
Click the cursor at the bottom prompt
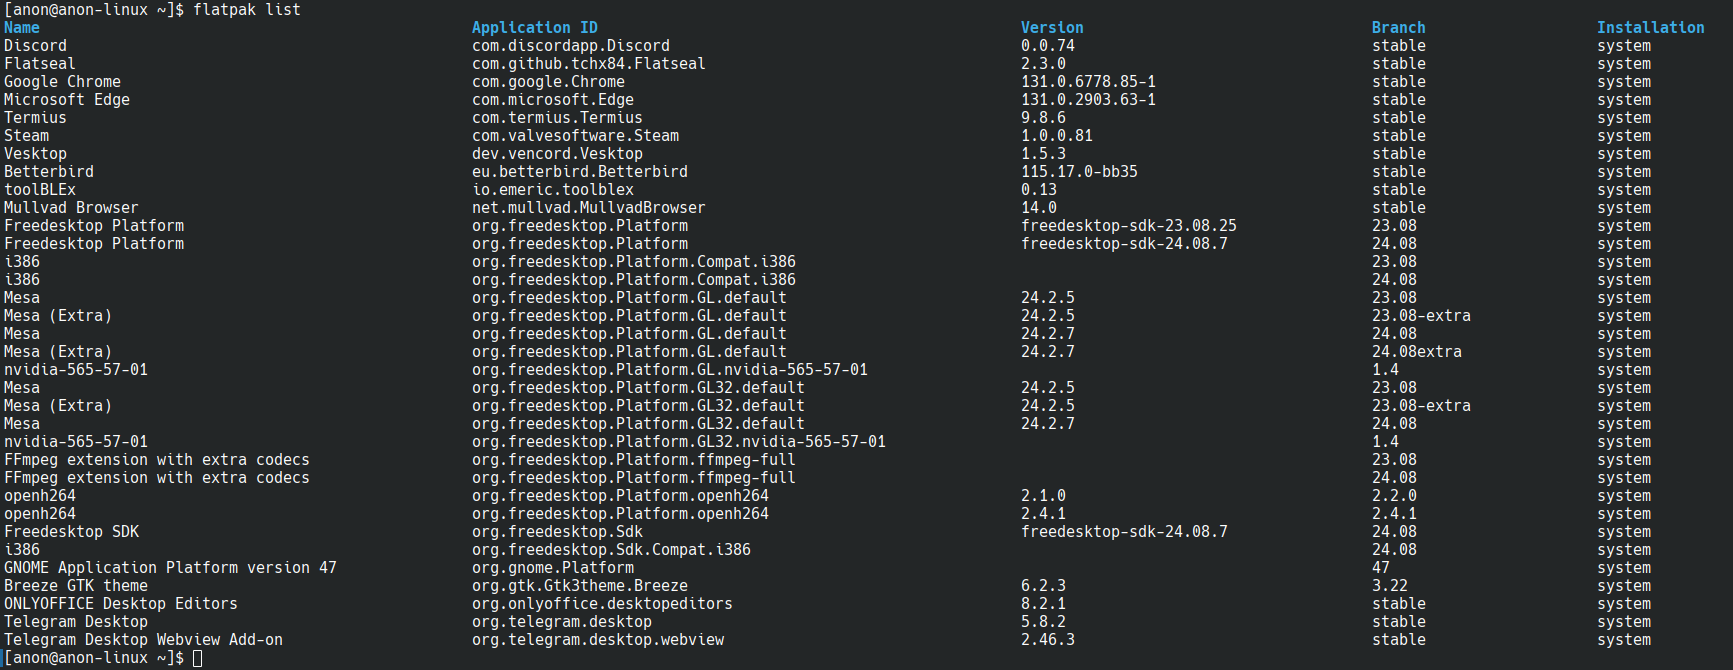(197, 658)
